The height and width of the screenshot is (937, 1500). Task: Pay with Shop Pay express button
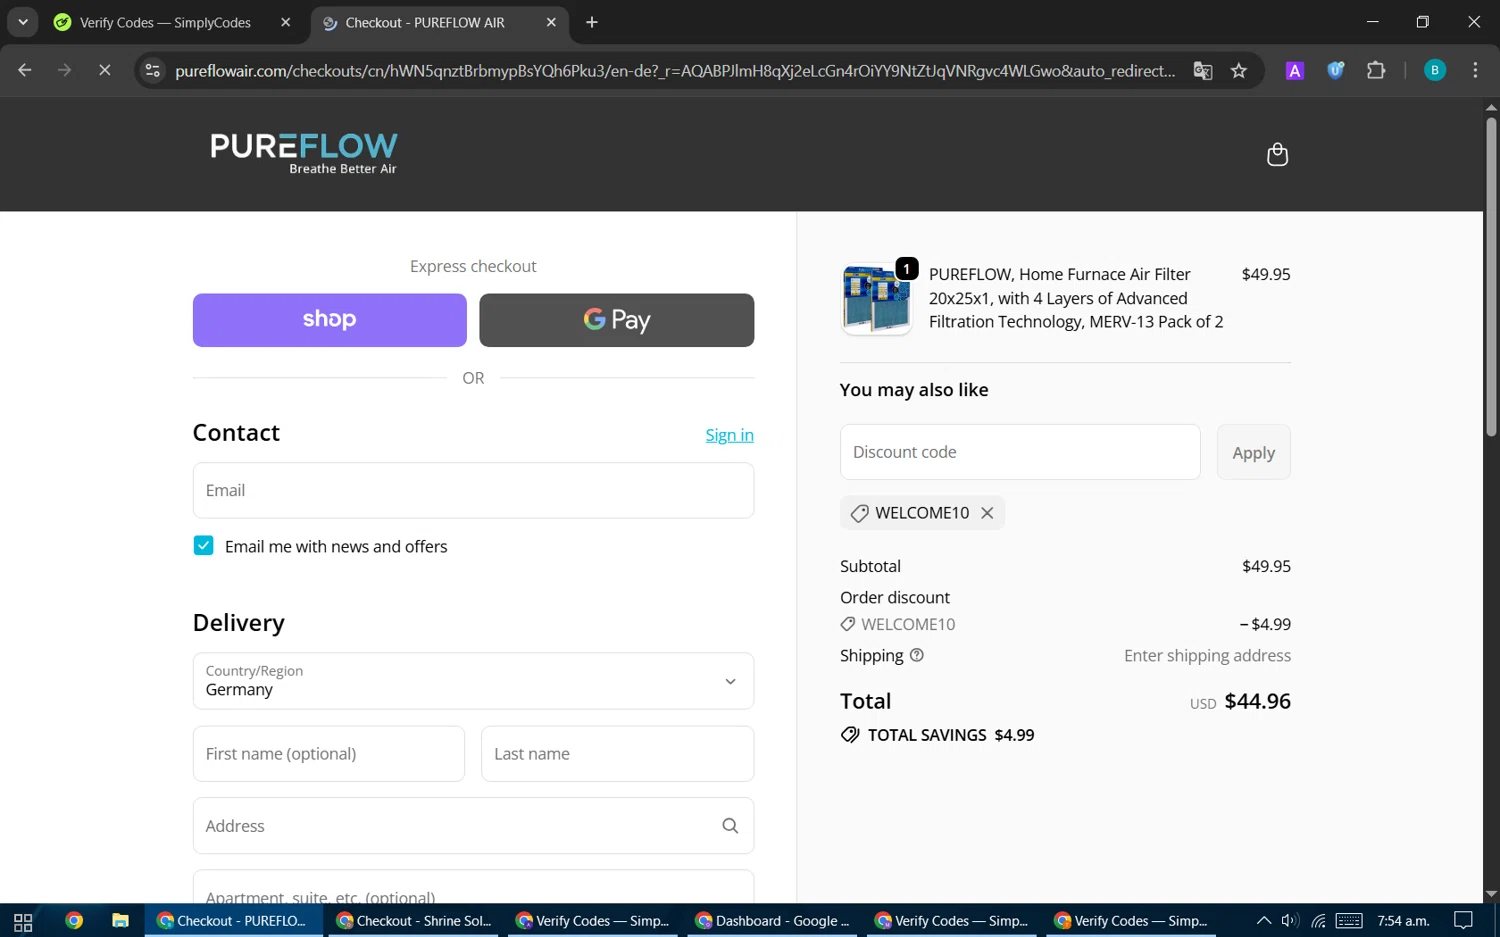click(330, 320)
